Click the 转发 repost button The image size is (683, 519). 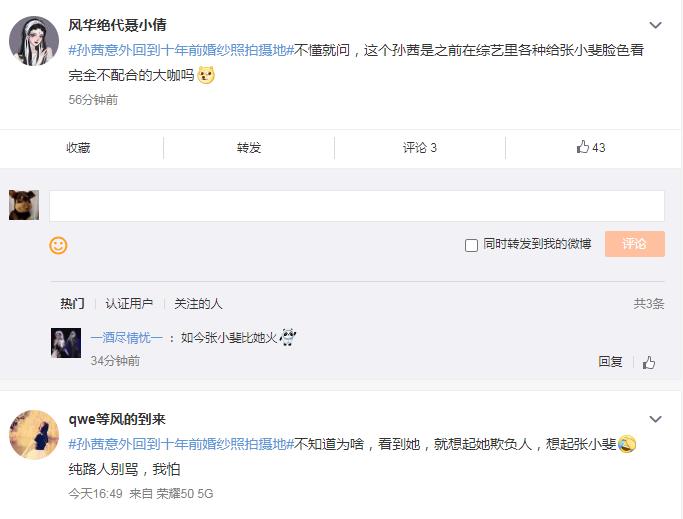249,147
